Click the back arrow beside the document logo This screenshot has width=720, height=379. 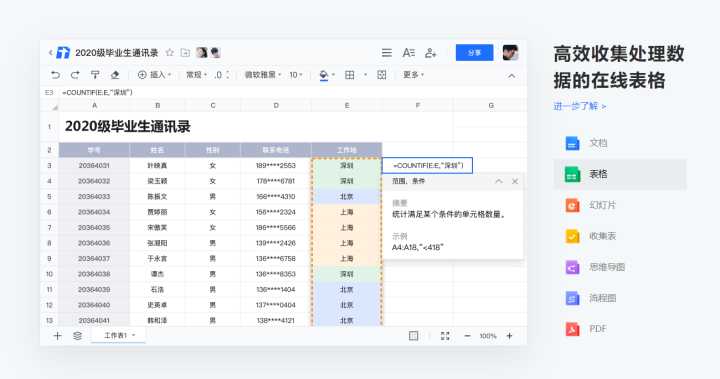51,53
